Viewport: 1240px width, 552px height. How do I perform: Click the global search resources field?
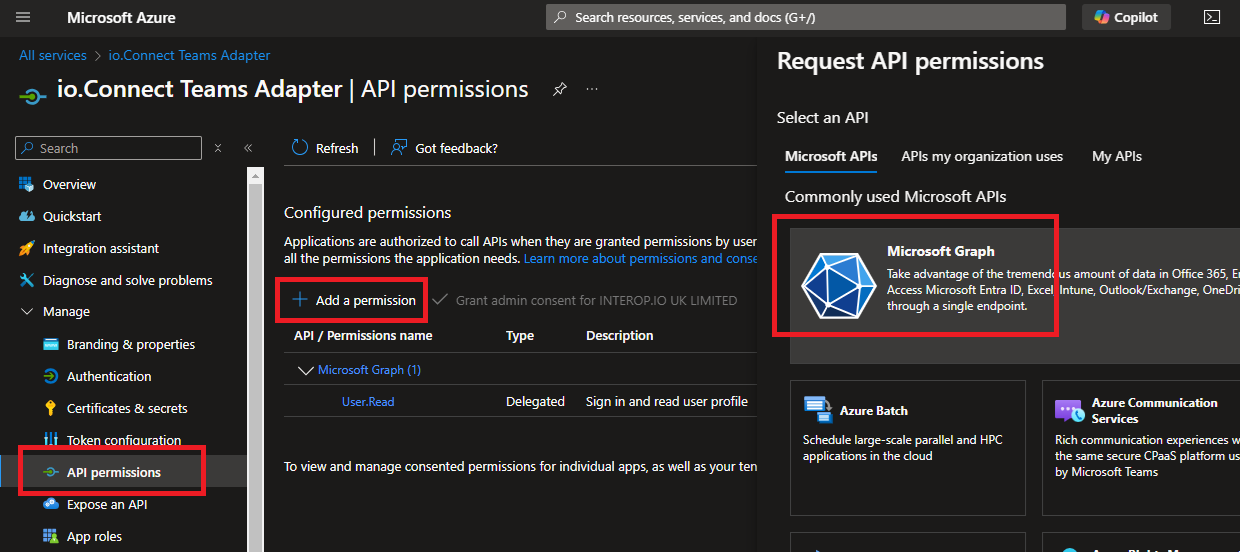click(806, 17)
